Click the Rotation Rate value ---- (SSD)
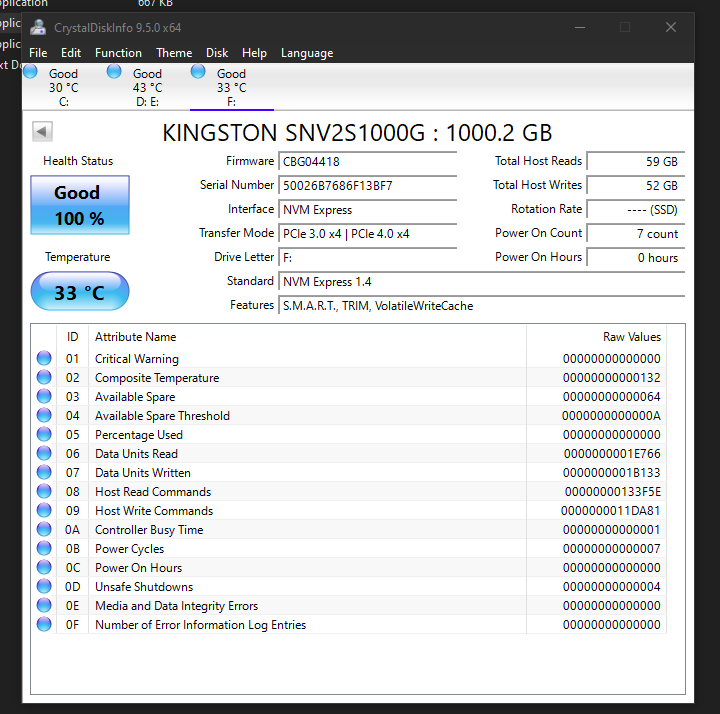720x714 pixels. click(x=636, y=210)
